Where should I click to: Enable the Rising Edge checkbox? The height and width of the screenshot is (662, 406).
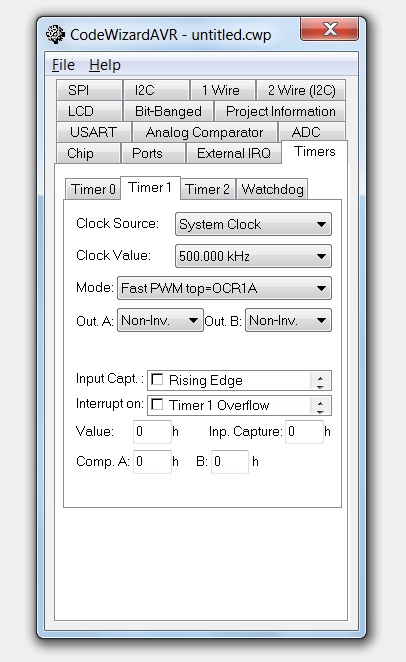pos(157,379)
